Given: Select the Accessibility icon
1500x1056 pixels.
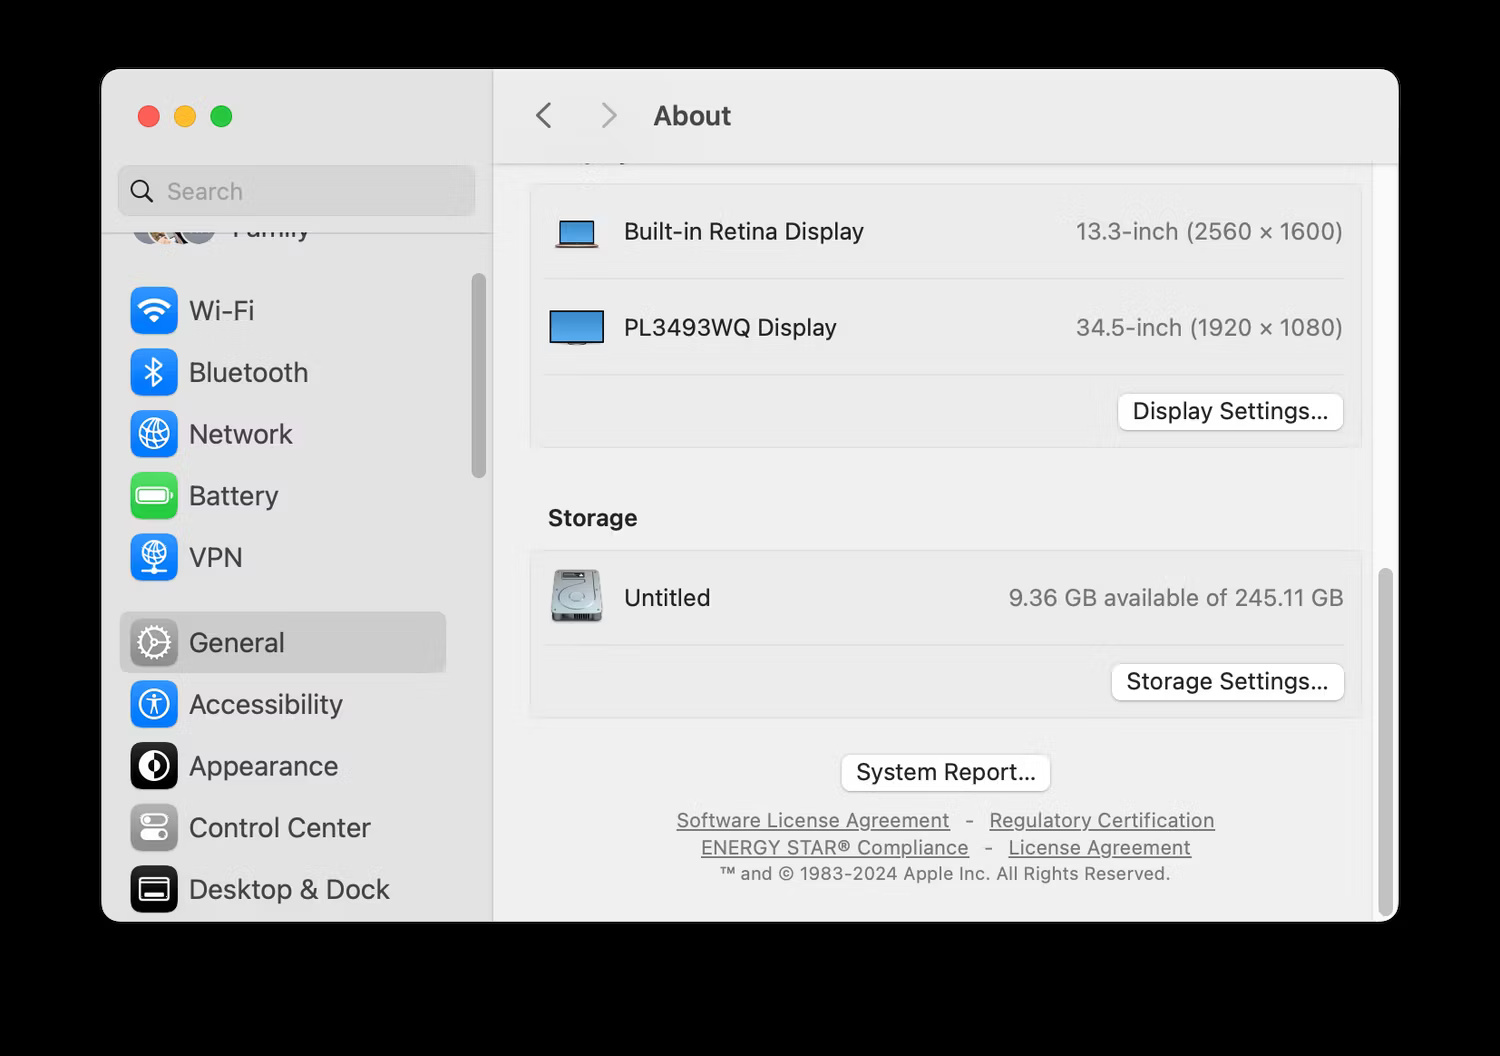Looking at the screenshot, I should (x=154, y=705).
